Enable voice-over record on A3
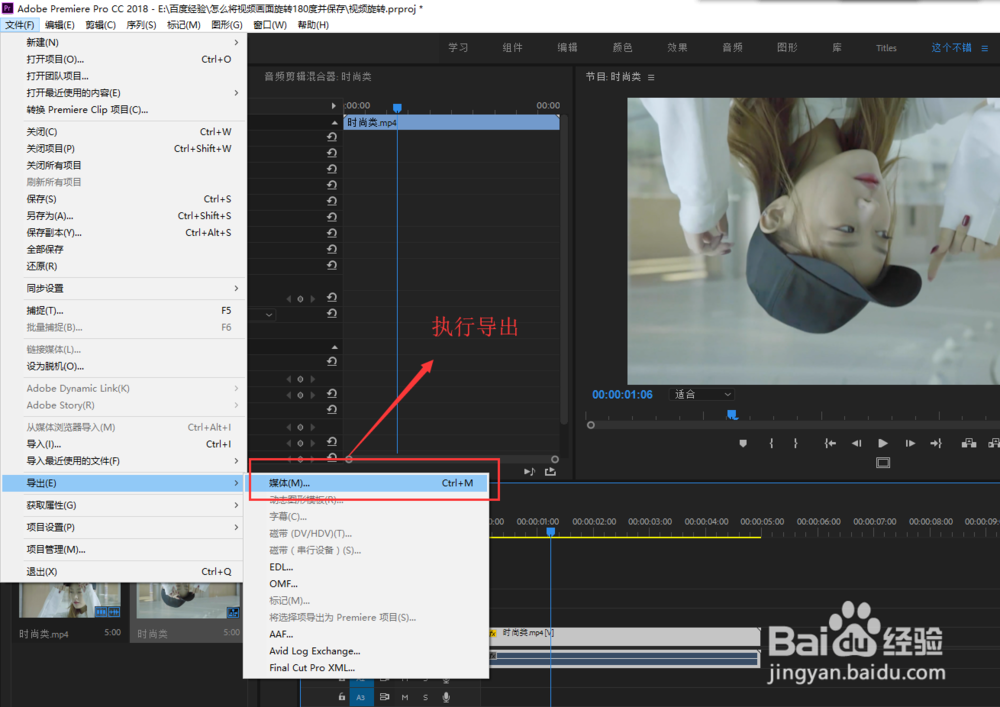The height and width of the screenshot is (707, 1000). 446,697
